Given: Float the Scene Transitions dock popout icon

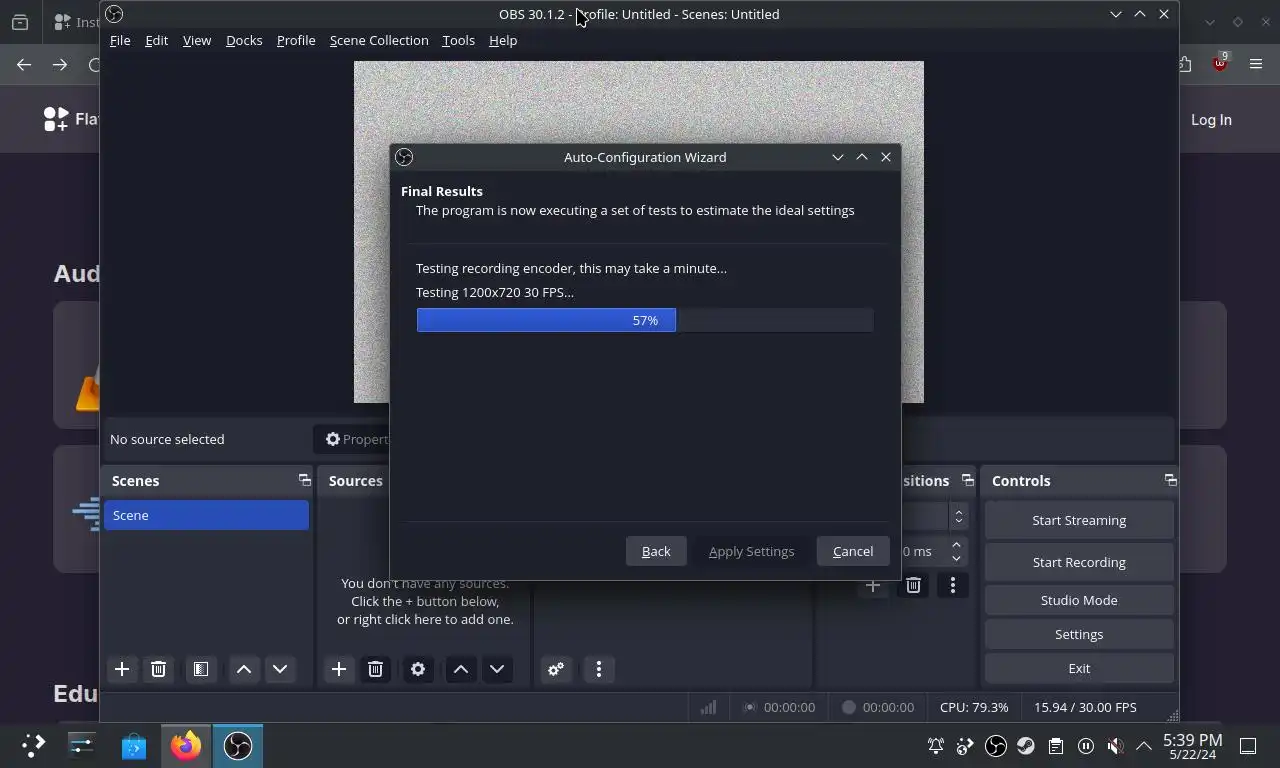Looking at the screenshot, I should (x=967, y=480).
